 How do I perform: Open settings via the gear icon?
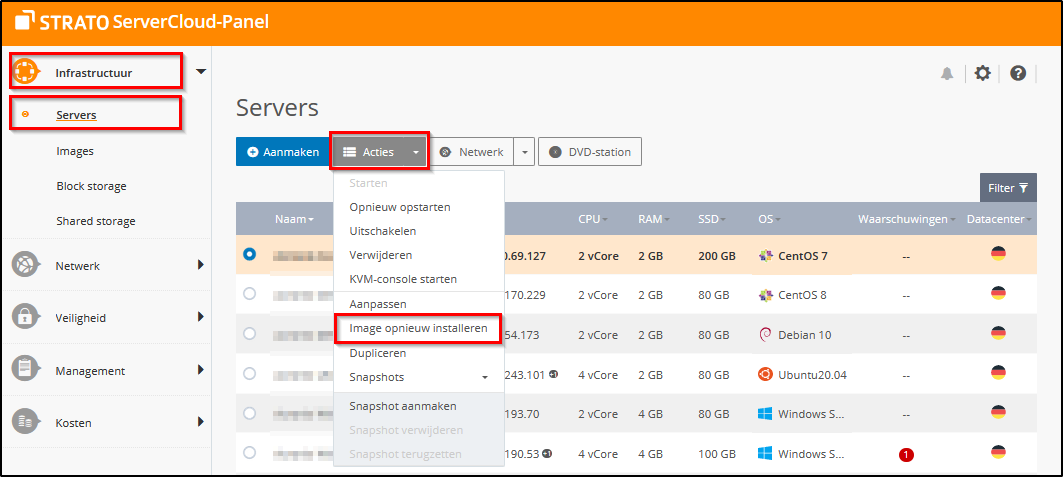[982, 74]
